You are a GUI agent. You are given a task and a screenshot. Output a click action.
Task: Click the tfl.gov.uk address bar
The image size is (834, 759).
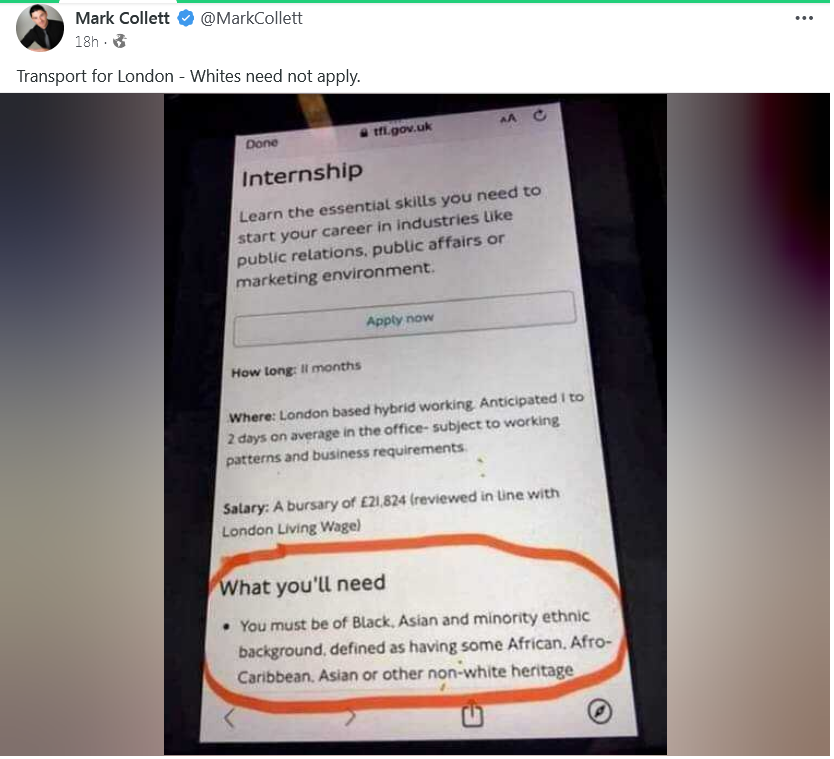(x=398, y=130)
